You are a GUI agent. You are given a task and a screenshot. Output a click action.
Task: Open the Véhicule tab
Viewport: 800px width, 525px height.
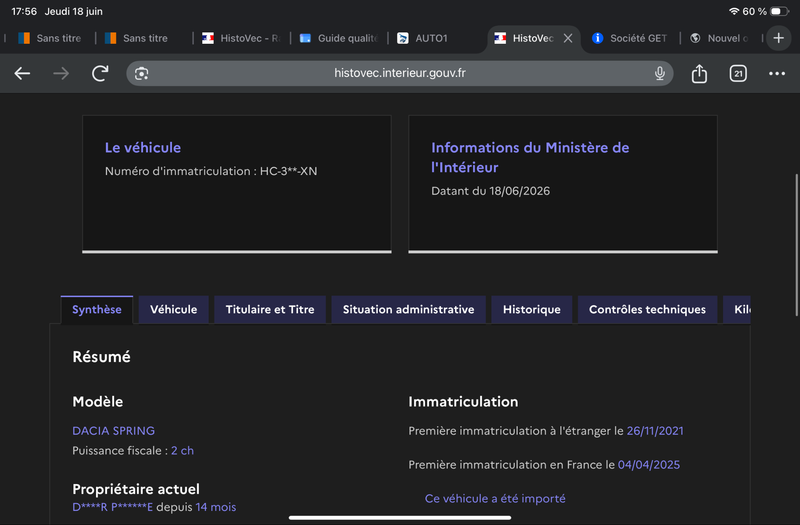[x=173, y=310]
